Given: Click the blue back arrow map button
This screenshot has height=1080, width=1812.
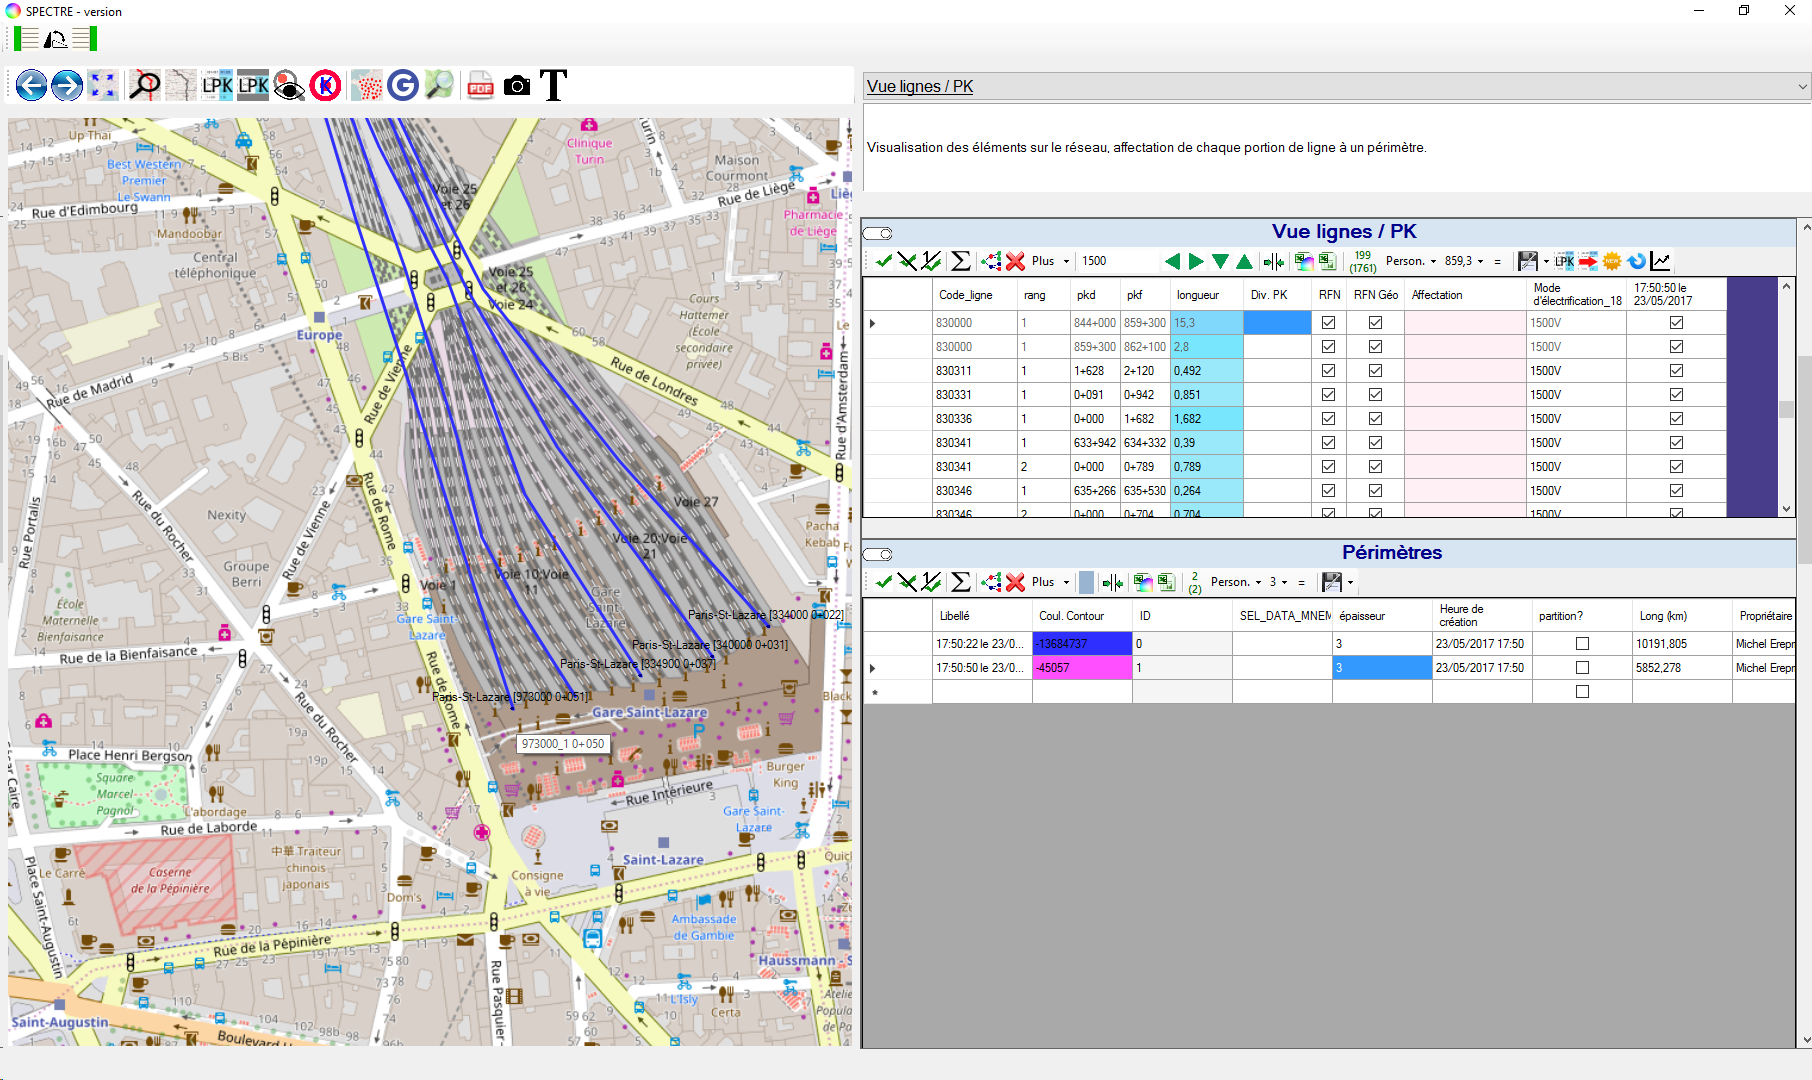Looking at the screenshot, I should pyautogui.click(x=32, y=86).
